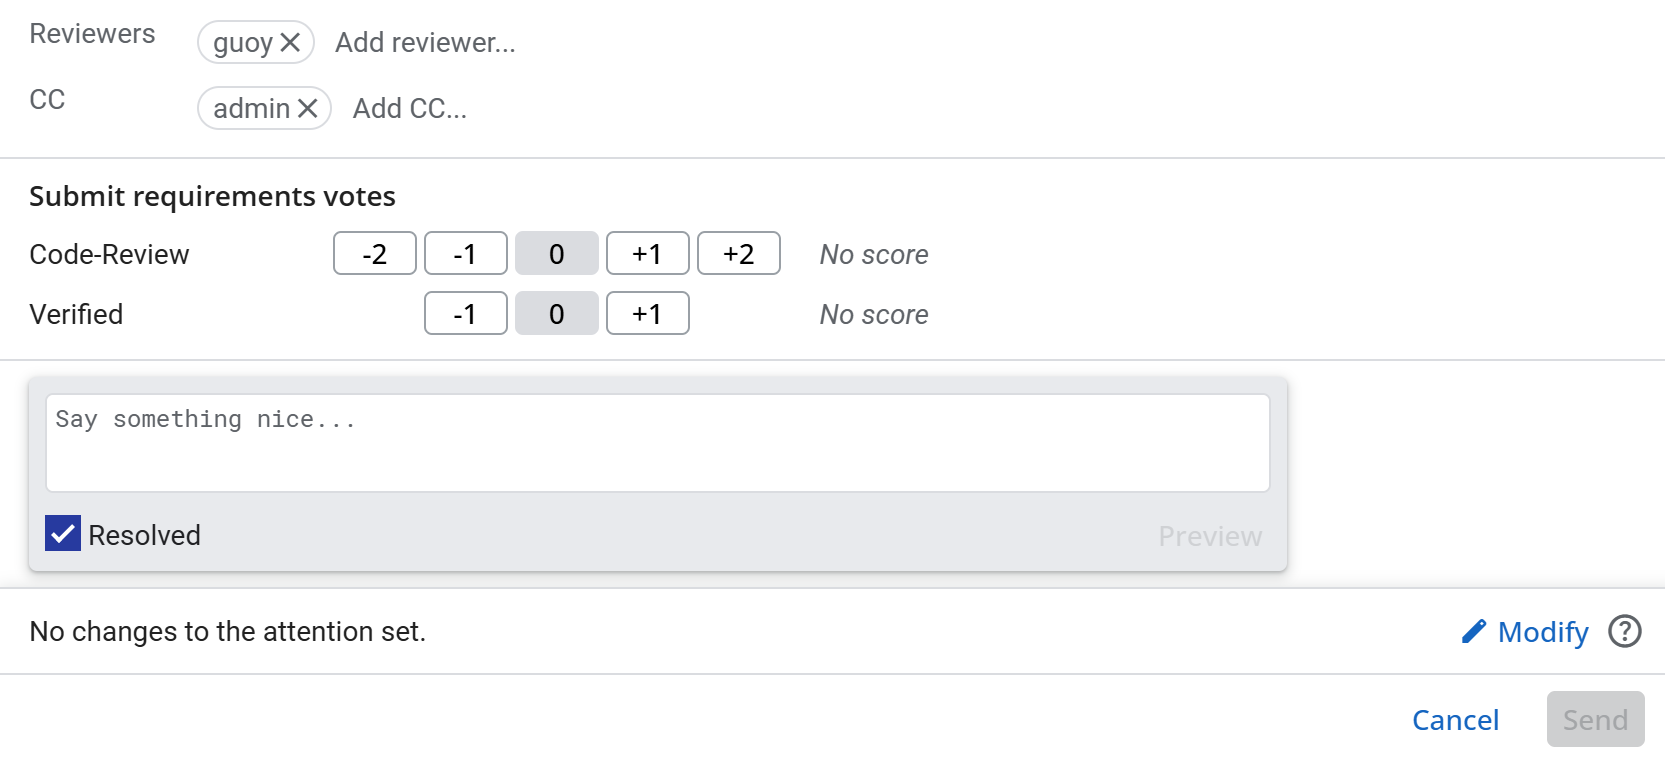This screenshot has width=1665, height=760.
Task: Remove admin from CC with X icon
Action: click(x=308, y=108)
